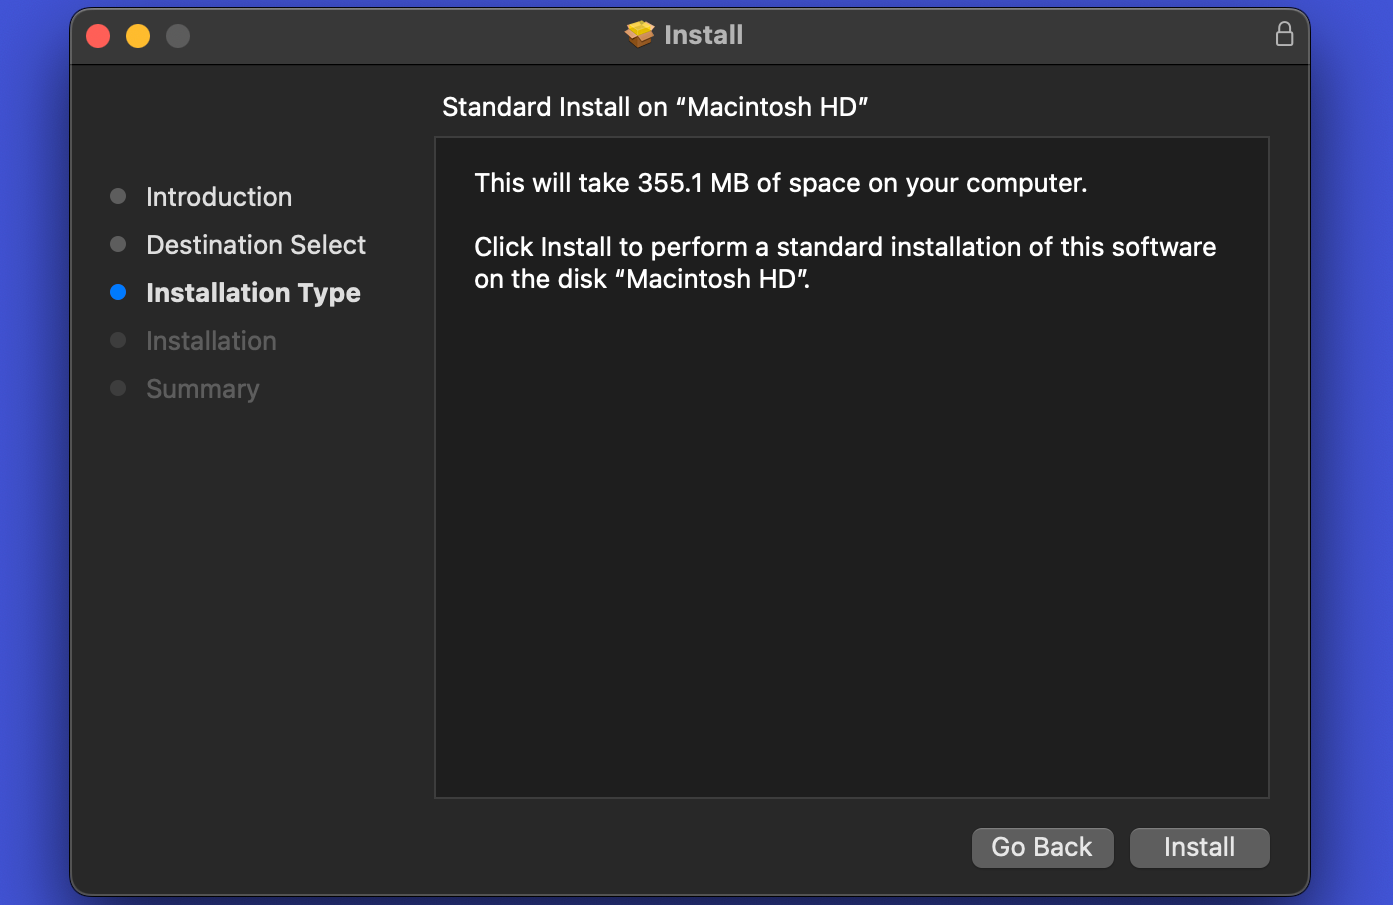Viewport: 1393px width, 905px height.
Task: Click the gray bullet beside Introduction
Action: coord(118,196)
